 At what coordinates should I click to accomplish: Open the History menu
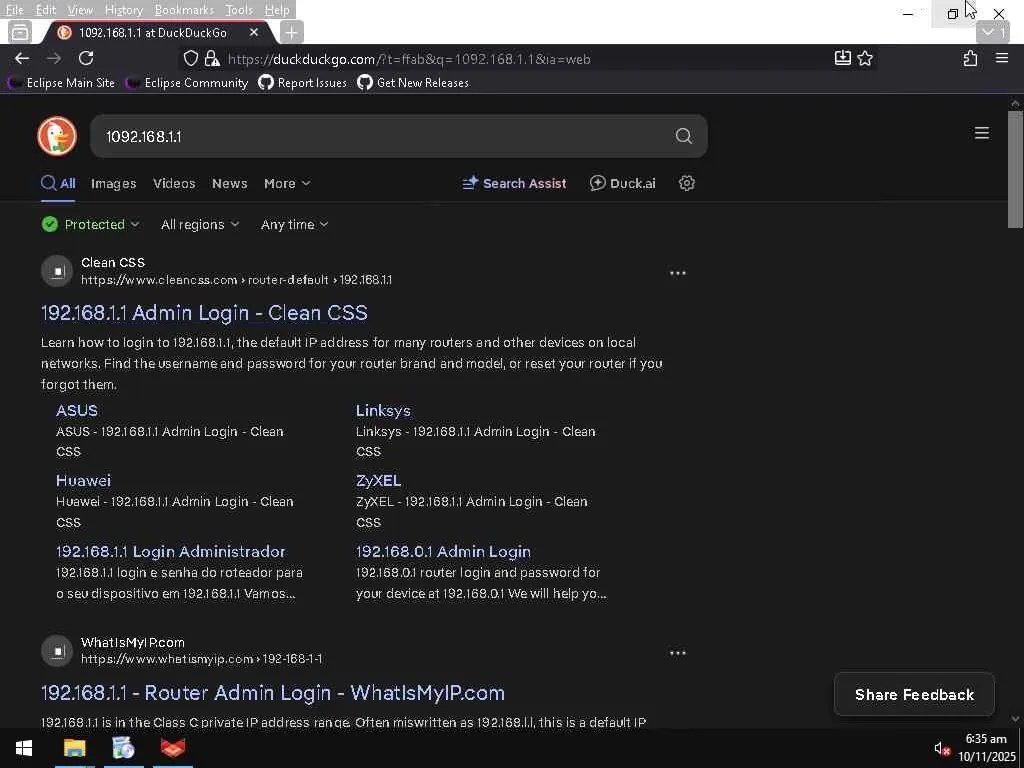(123, 10)
